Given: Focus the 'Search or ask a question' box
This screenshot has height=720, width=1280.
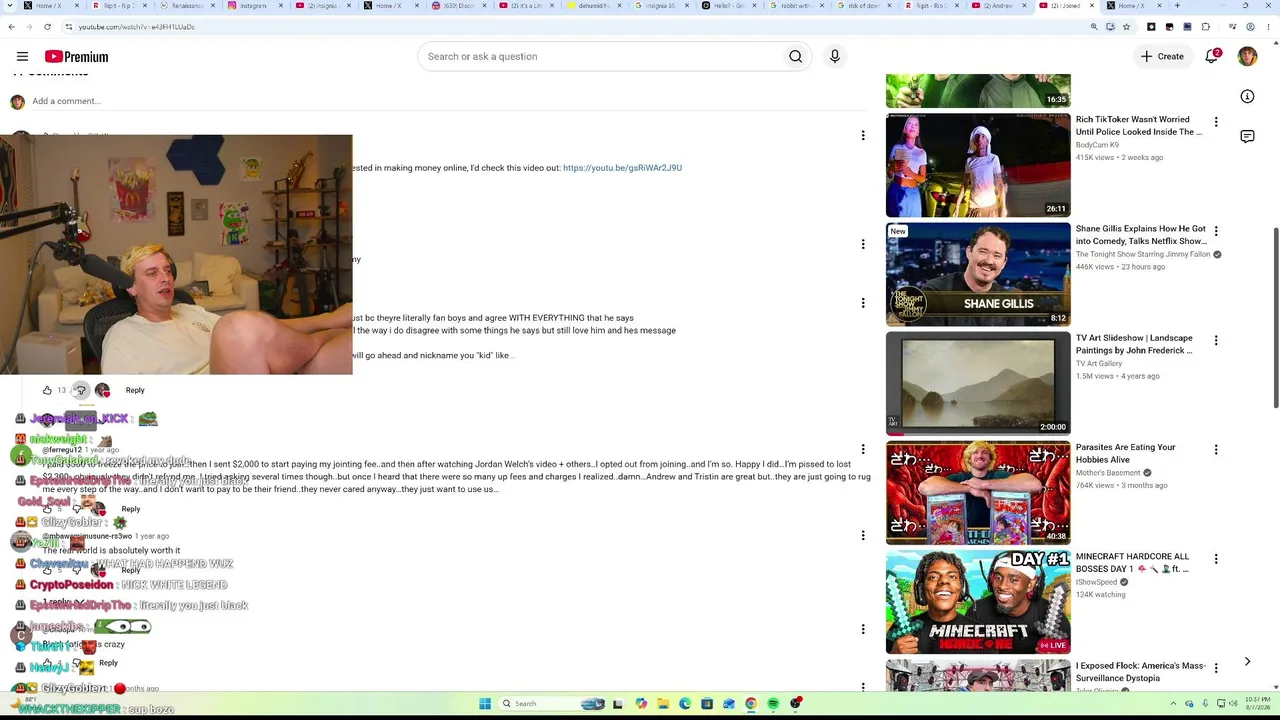Looking at the screenshot, I should 600,57.
